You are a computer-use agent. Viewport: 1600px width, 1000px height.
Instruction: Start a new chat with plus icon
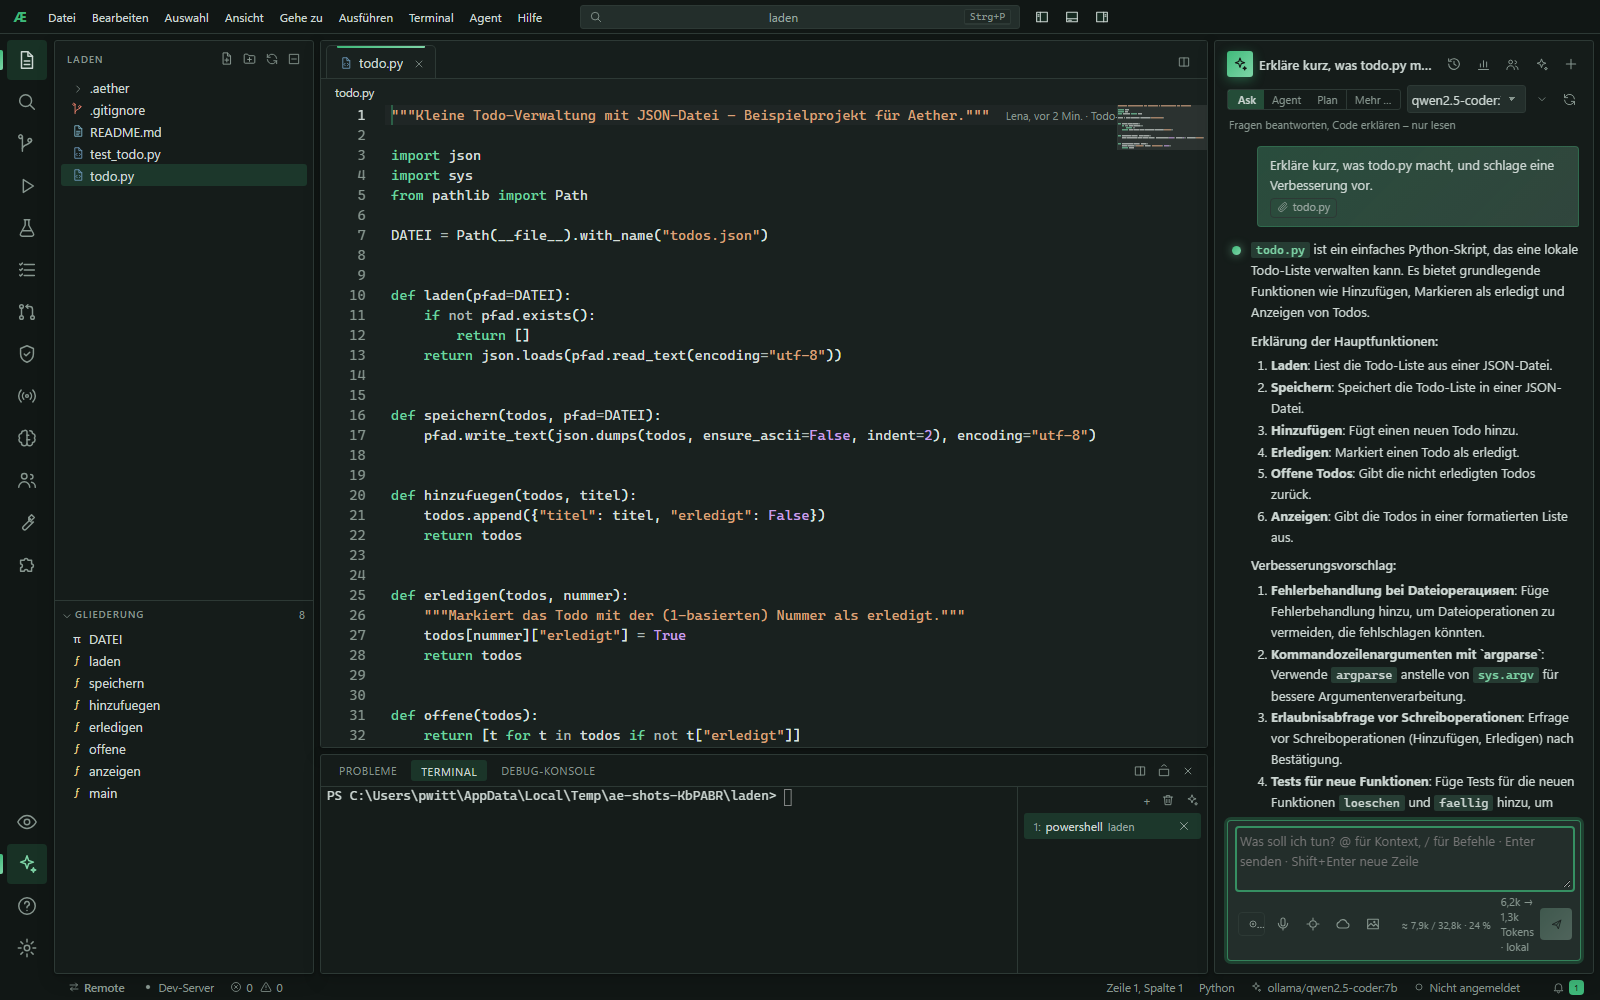(1571, 64)
